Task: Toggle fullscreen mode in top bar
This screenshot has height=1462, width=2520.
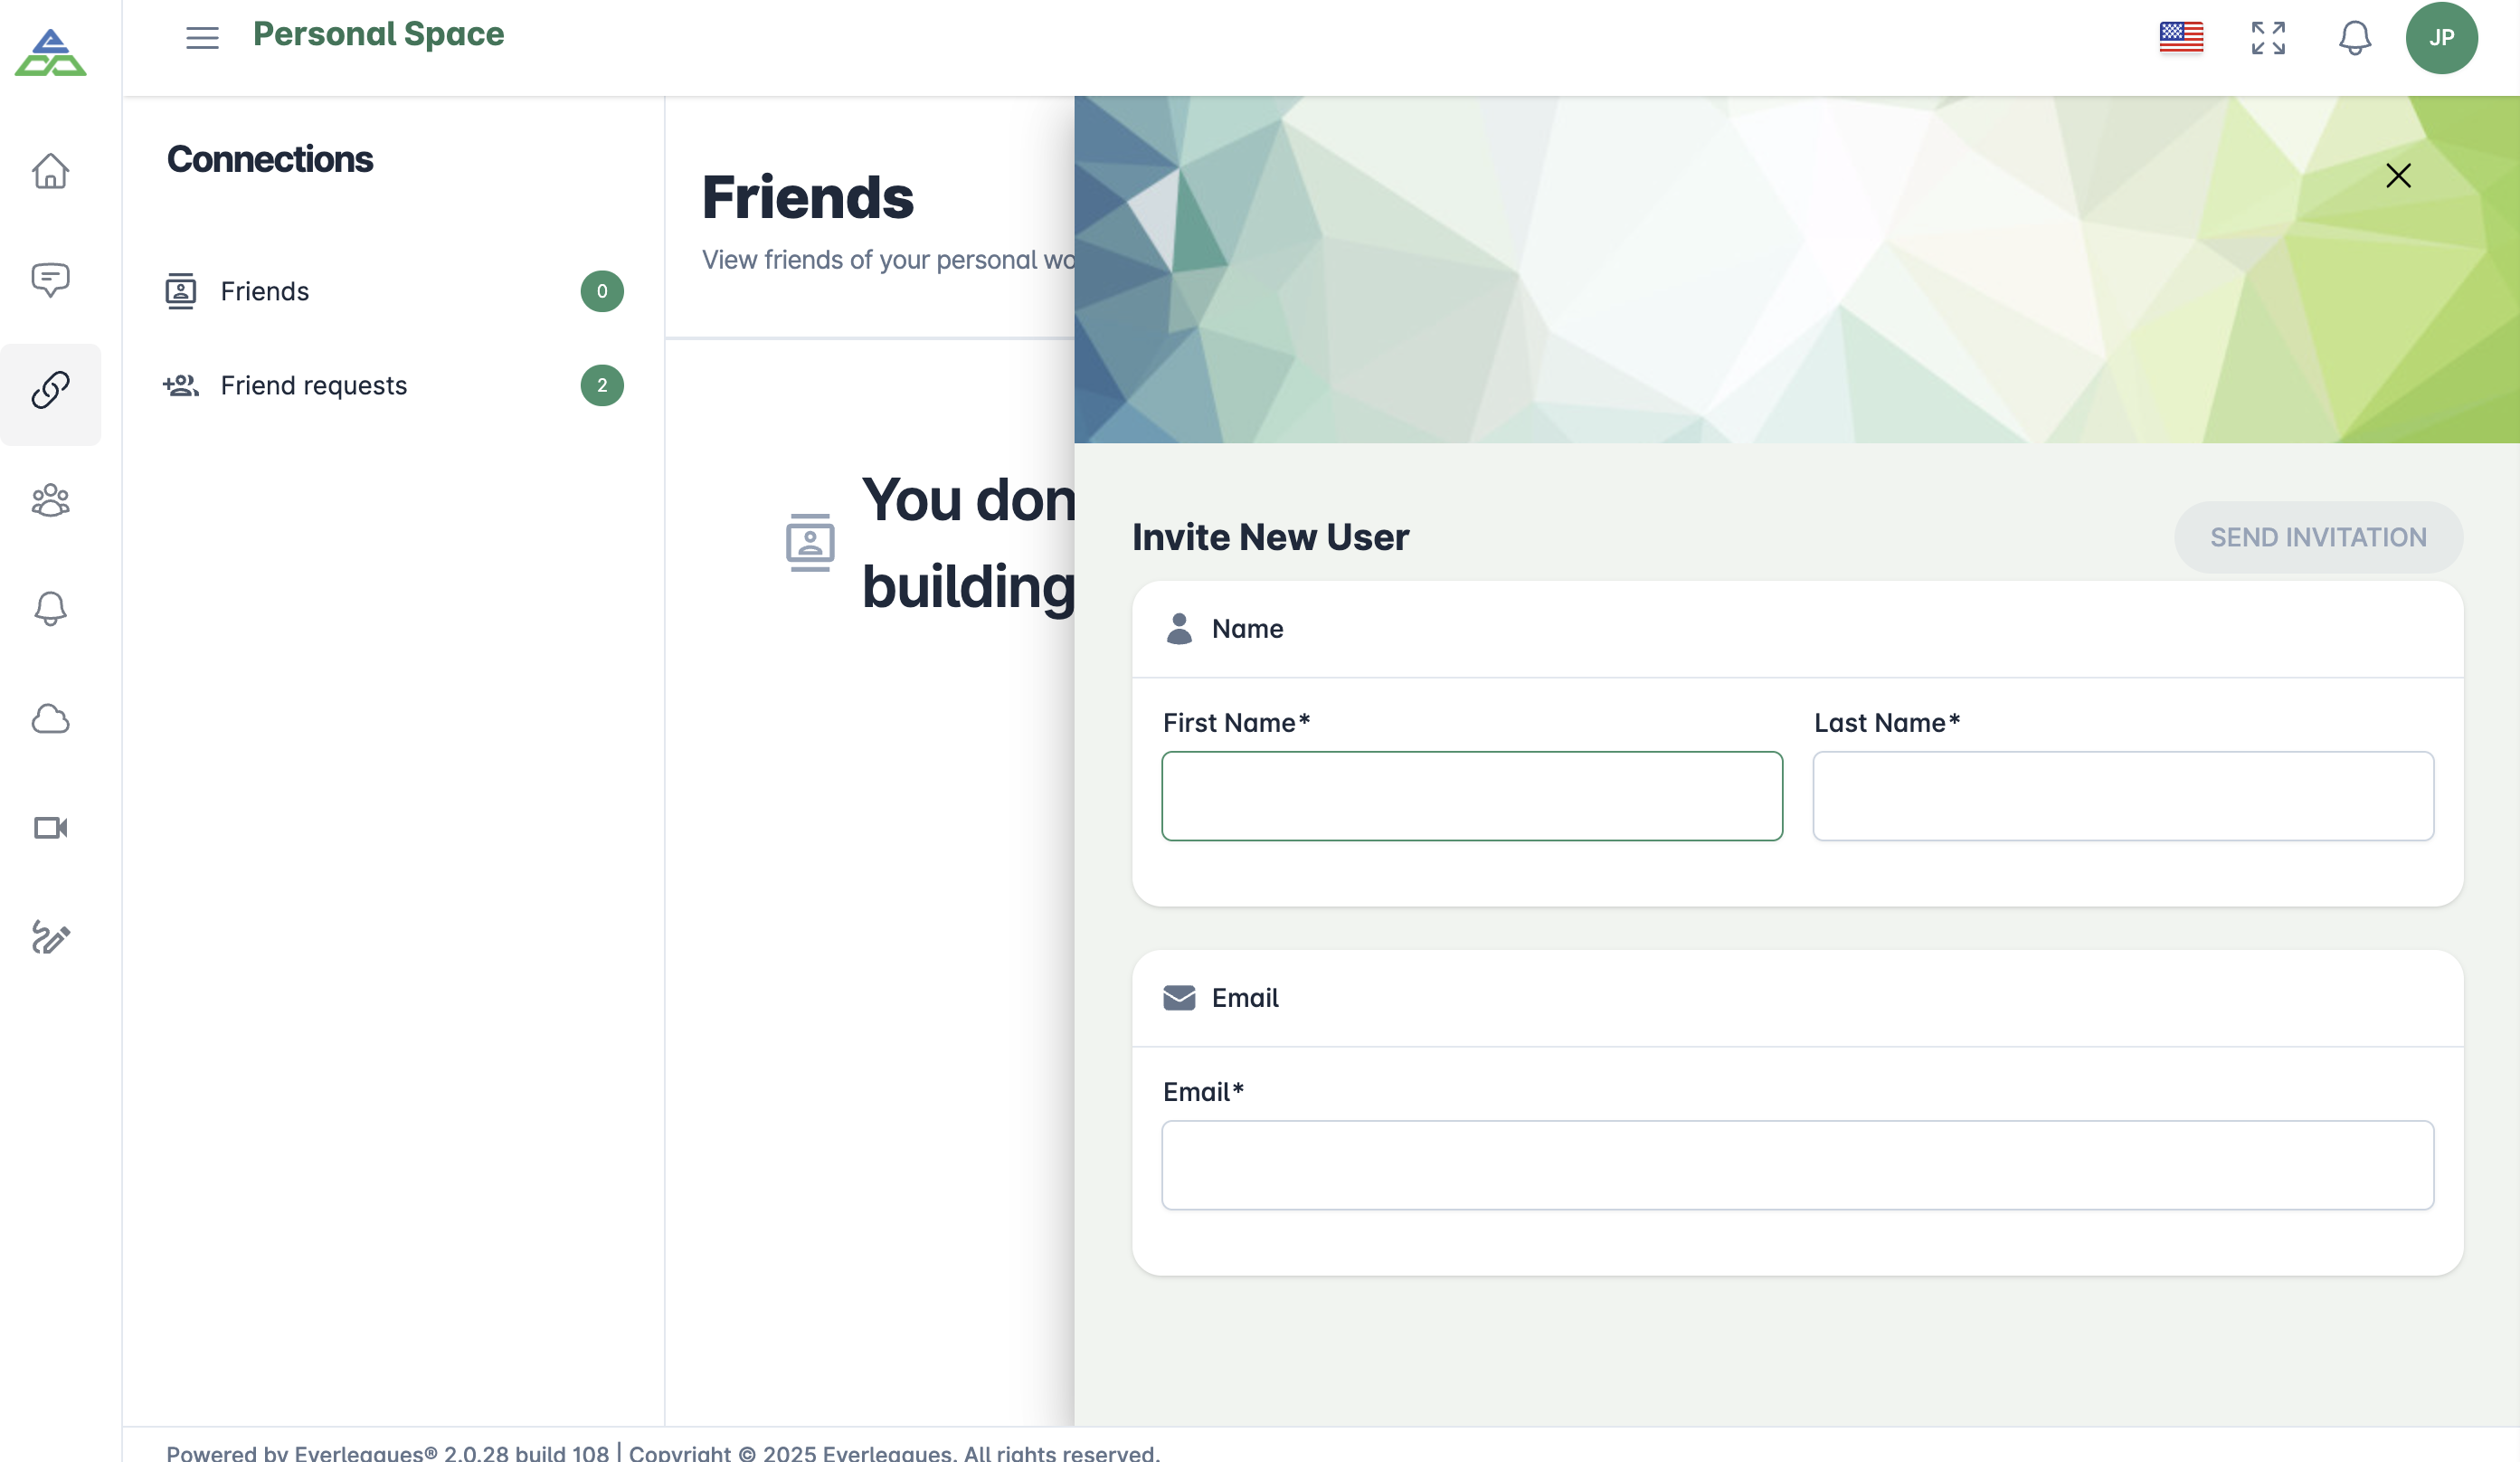Action: pyautogui.click(x=2268, y=38)
